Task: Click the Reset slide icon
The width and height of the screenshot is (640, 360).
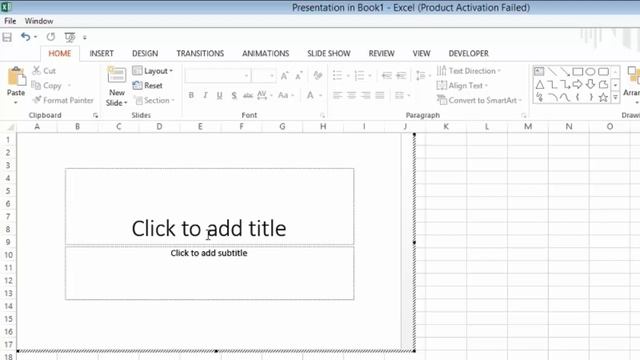Action: (x=148, y=85)
